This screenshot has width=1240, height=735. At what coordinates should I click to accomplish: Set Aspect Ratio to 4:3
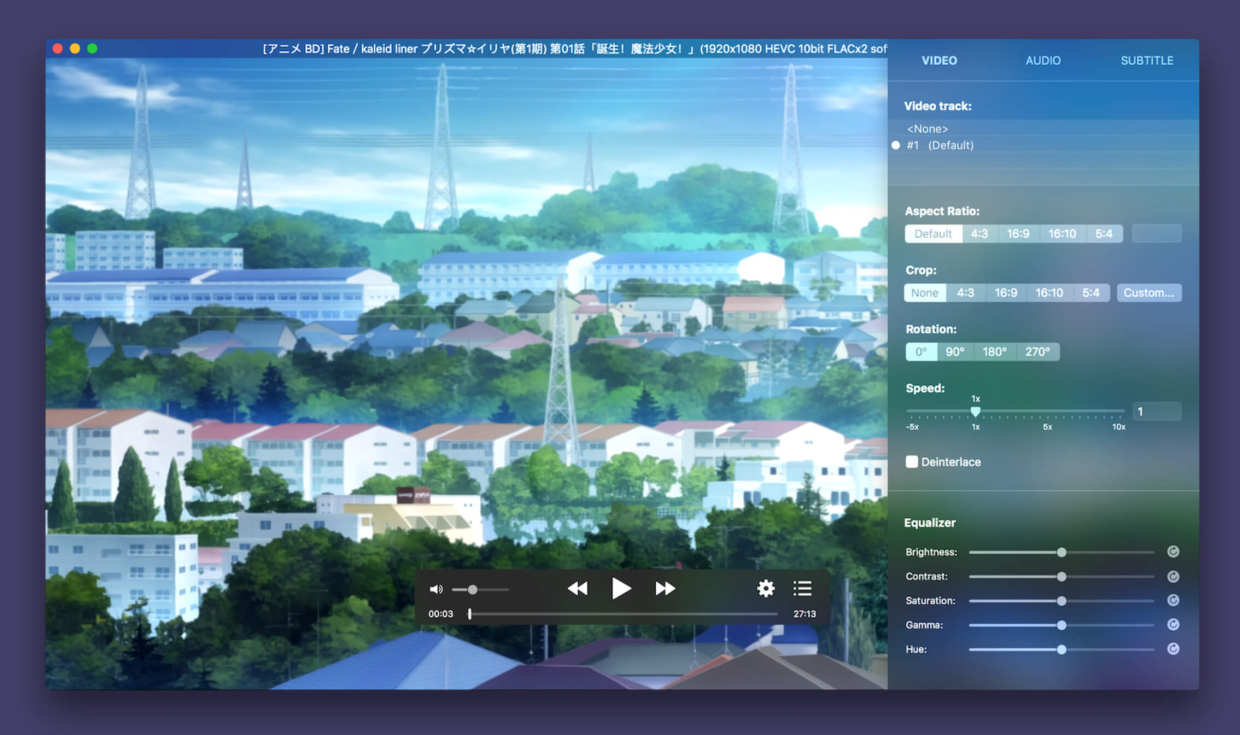coord(979,234)
